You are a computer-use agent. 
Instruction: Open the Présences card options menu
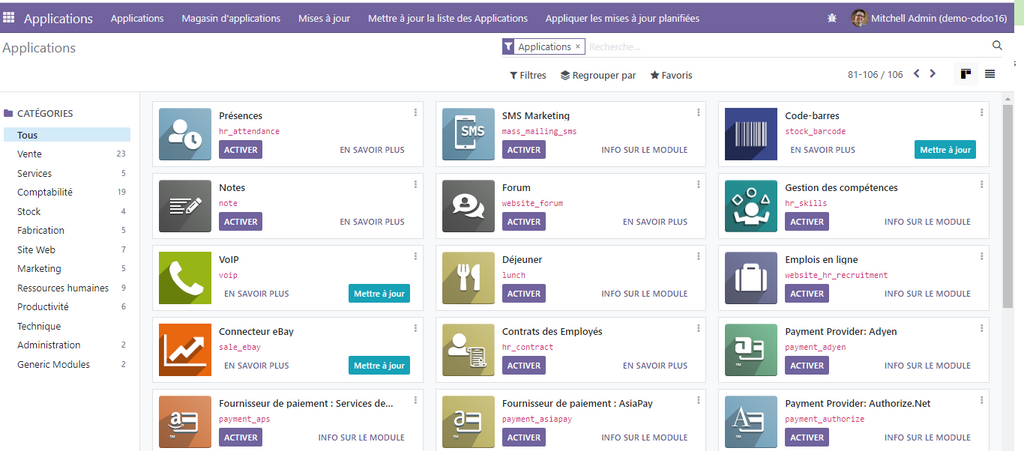415,112
